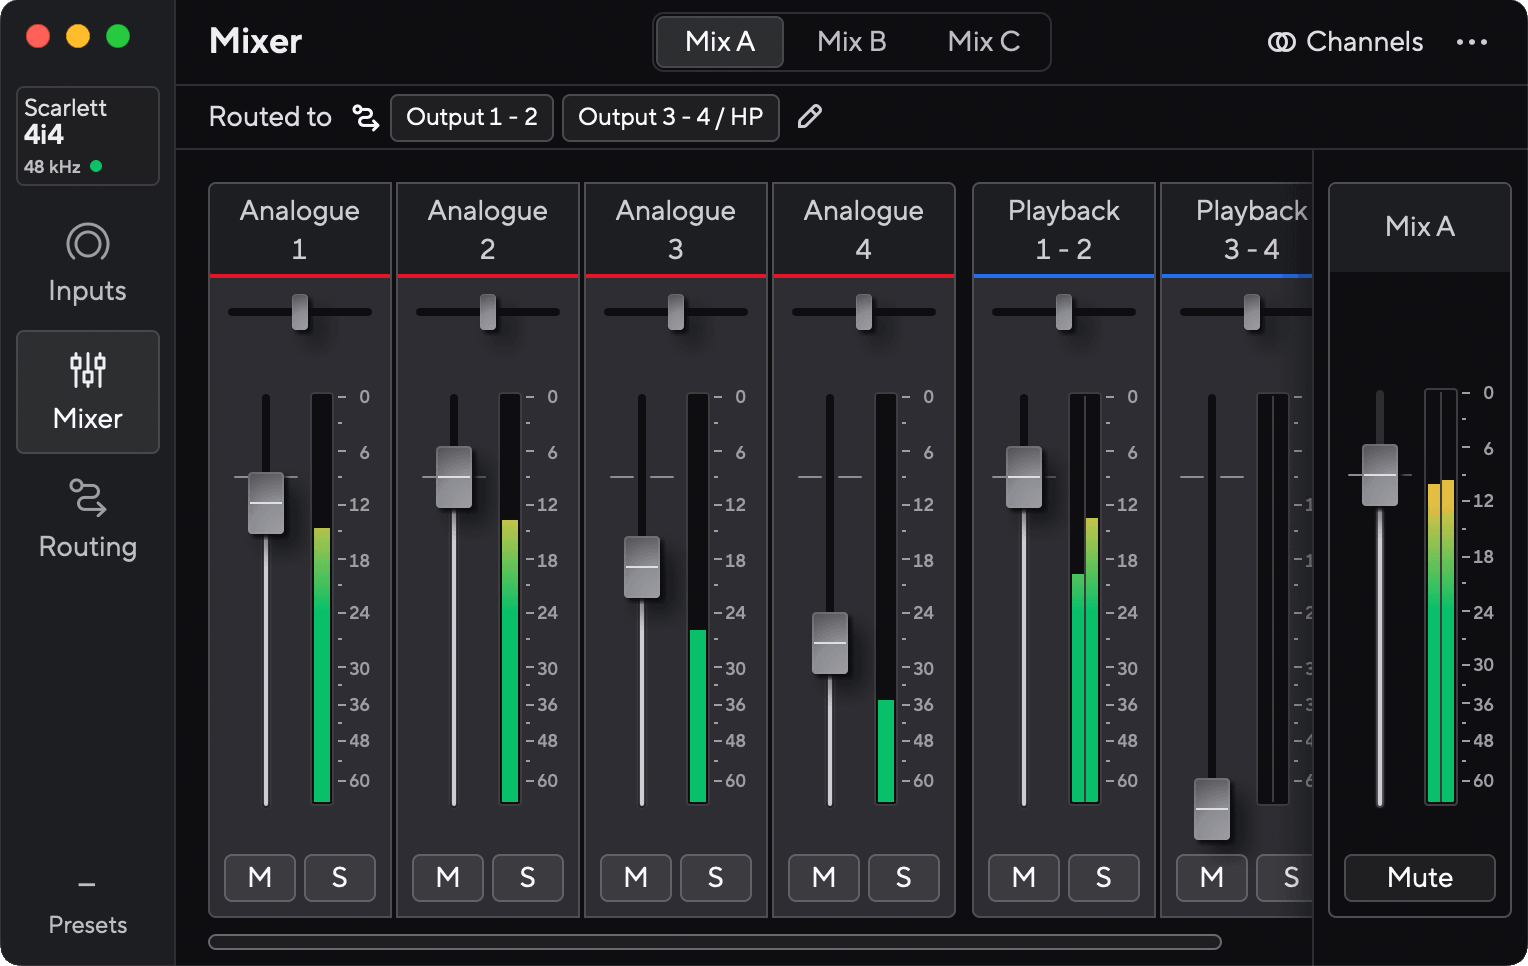Image resolution: width=1528 pixels, height=966 pixels.
Task: Mute the Playback 1 - 2 channel
Action: pos(1024,878)
